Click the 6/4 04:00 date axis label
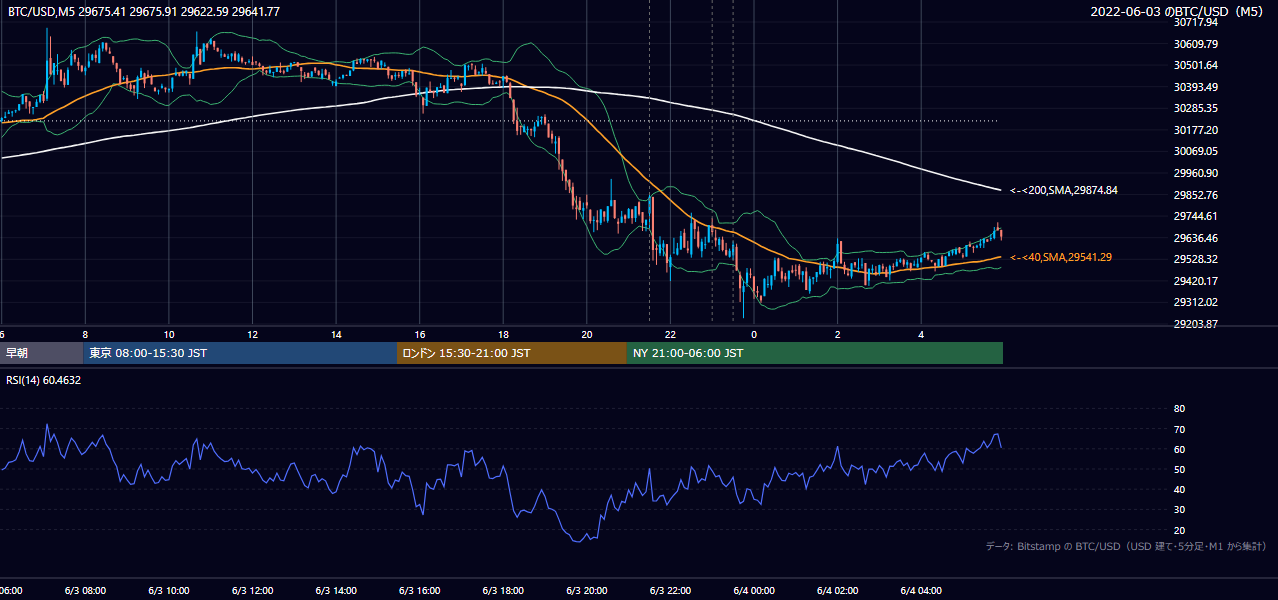Image resolution: width=1278 pixels, height=600 pixels. pos(921,591)
